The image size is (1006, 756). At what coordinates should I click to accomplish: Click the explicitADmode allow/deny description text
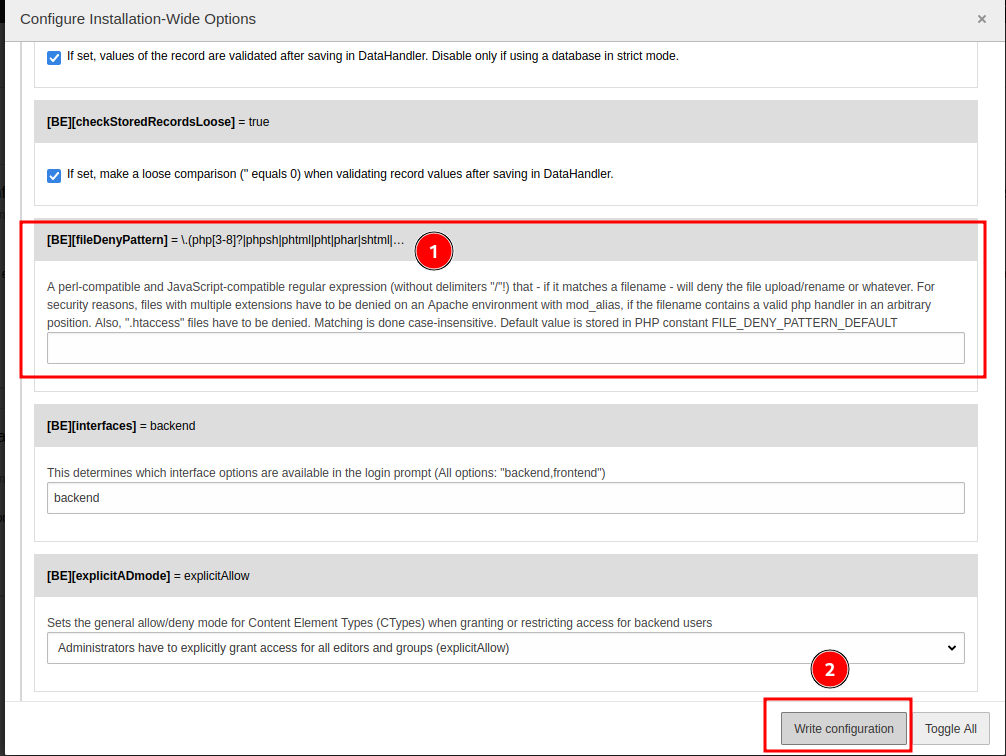(x=379, y=623)
